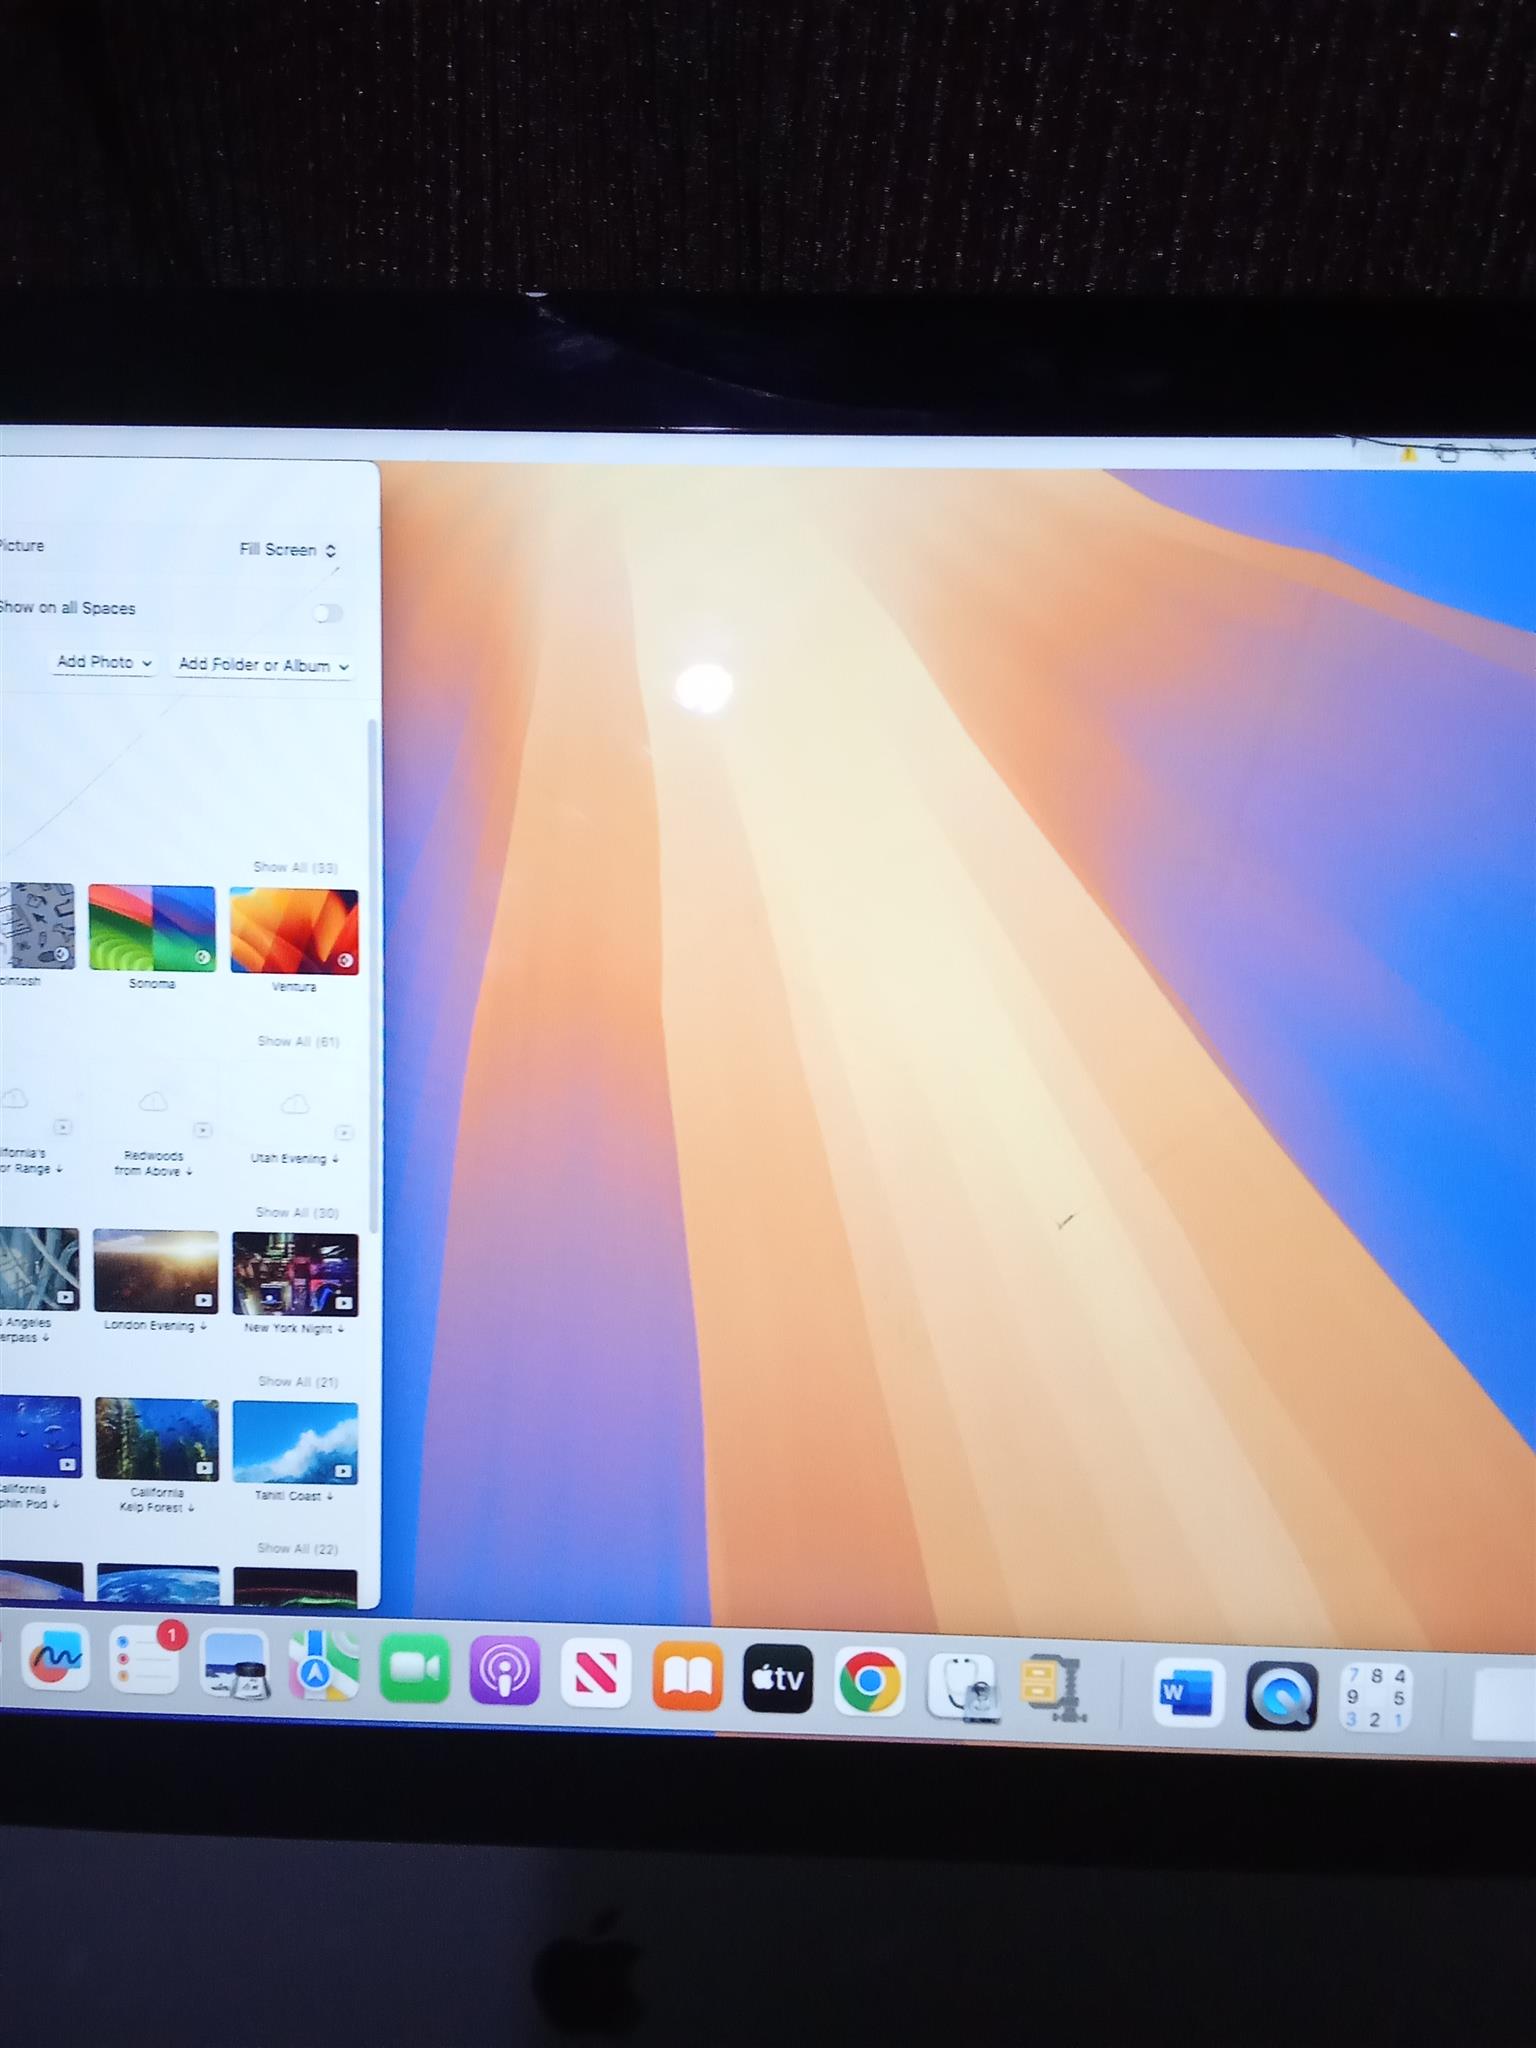
Task: Click Show All (33) link
Action: click(x=295, y=867)
